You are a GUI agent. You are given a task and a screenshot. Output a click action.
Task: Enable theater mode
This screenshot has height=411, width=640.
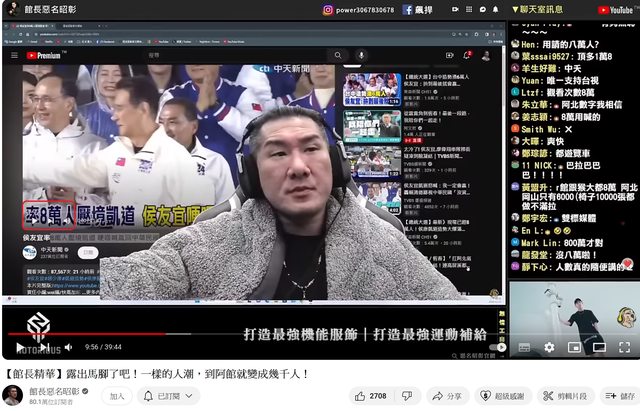(x=599, y=347)
